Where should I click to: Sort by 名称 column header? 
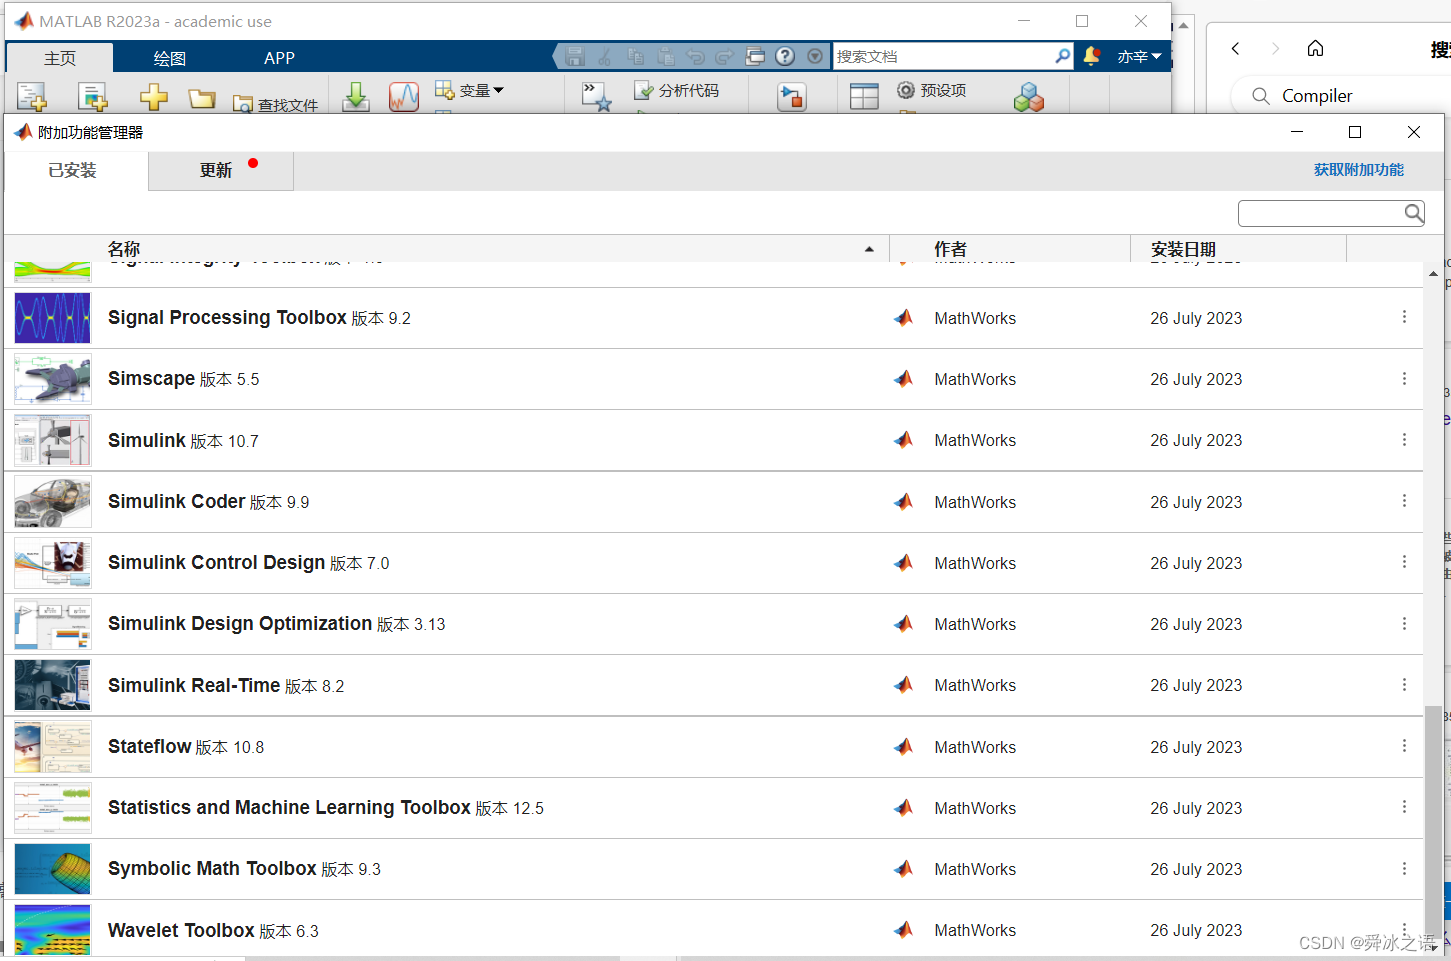tap(124, 248)
